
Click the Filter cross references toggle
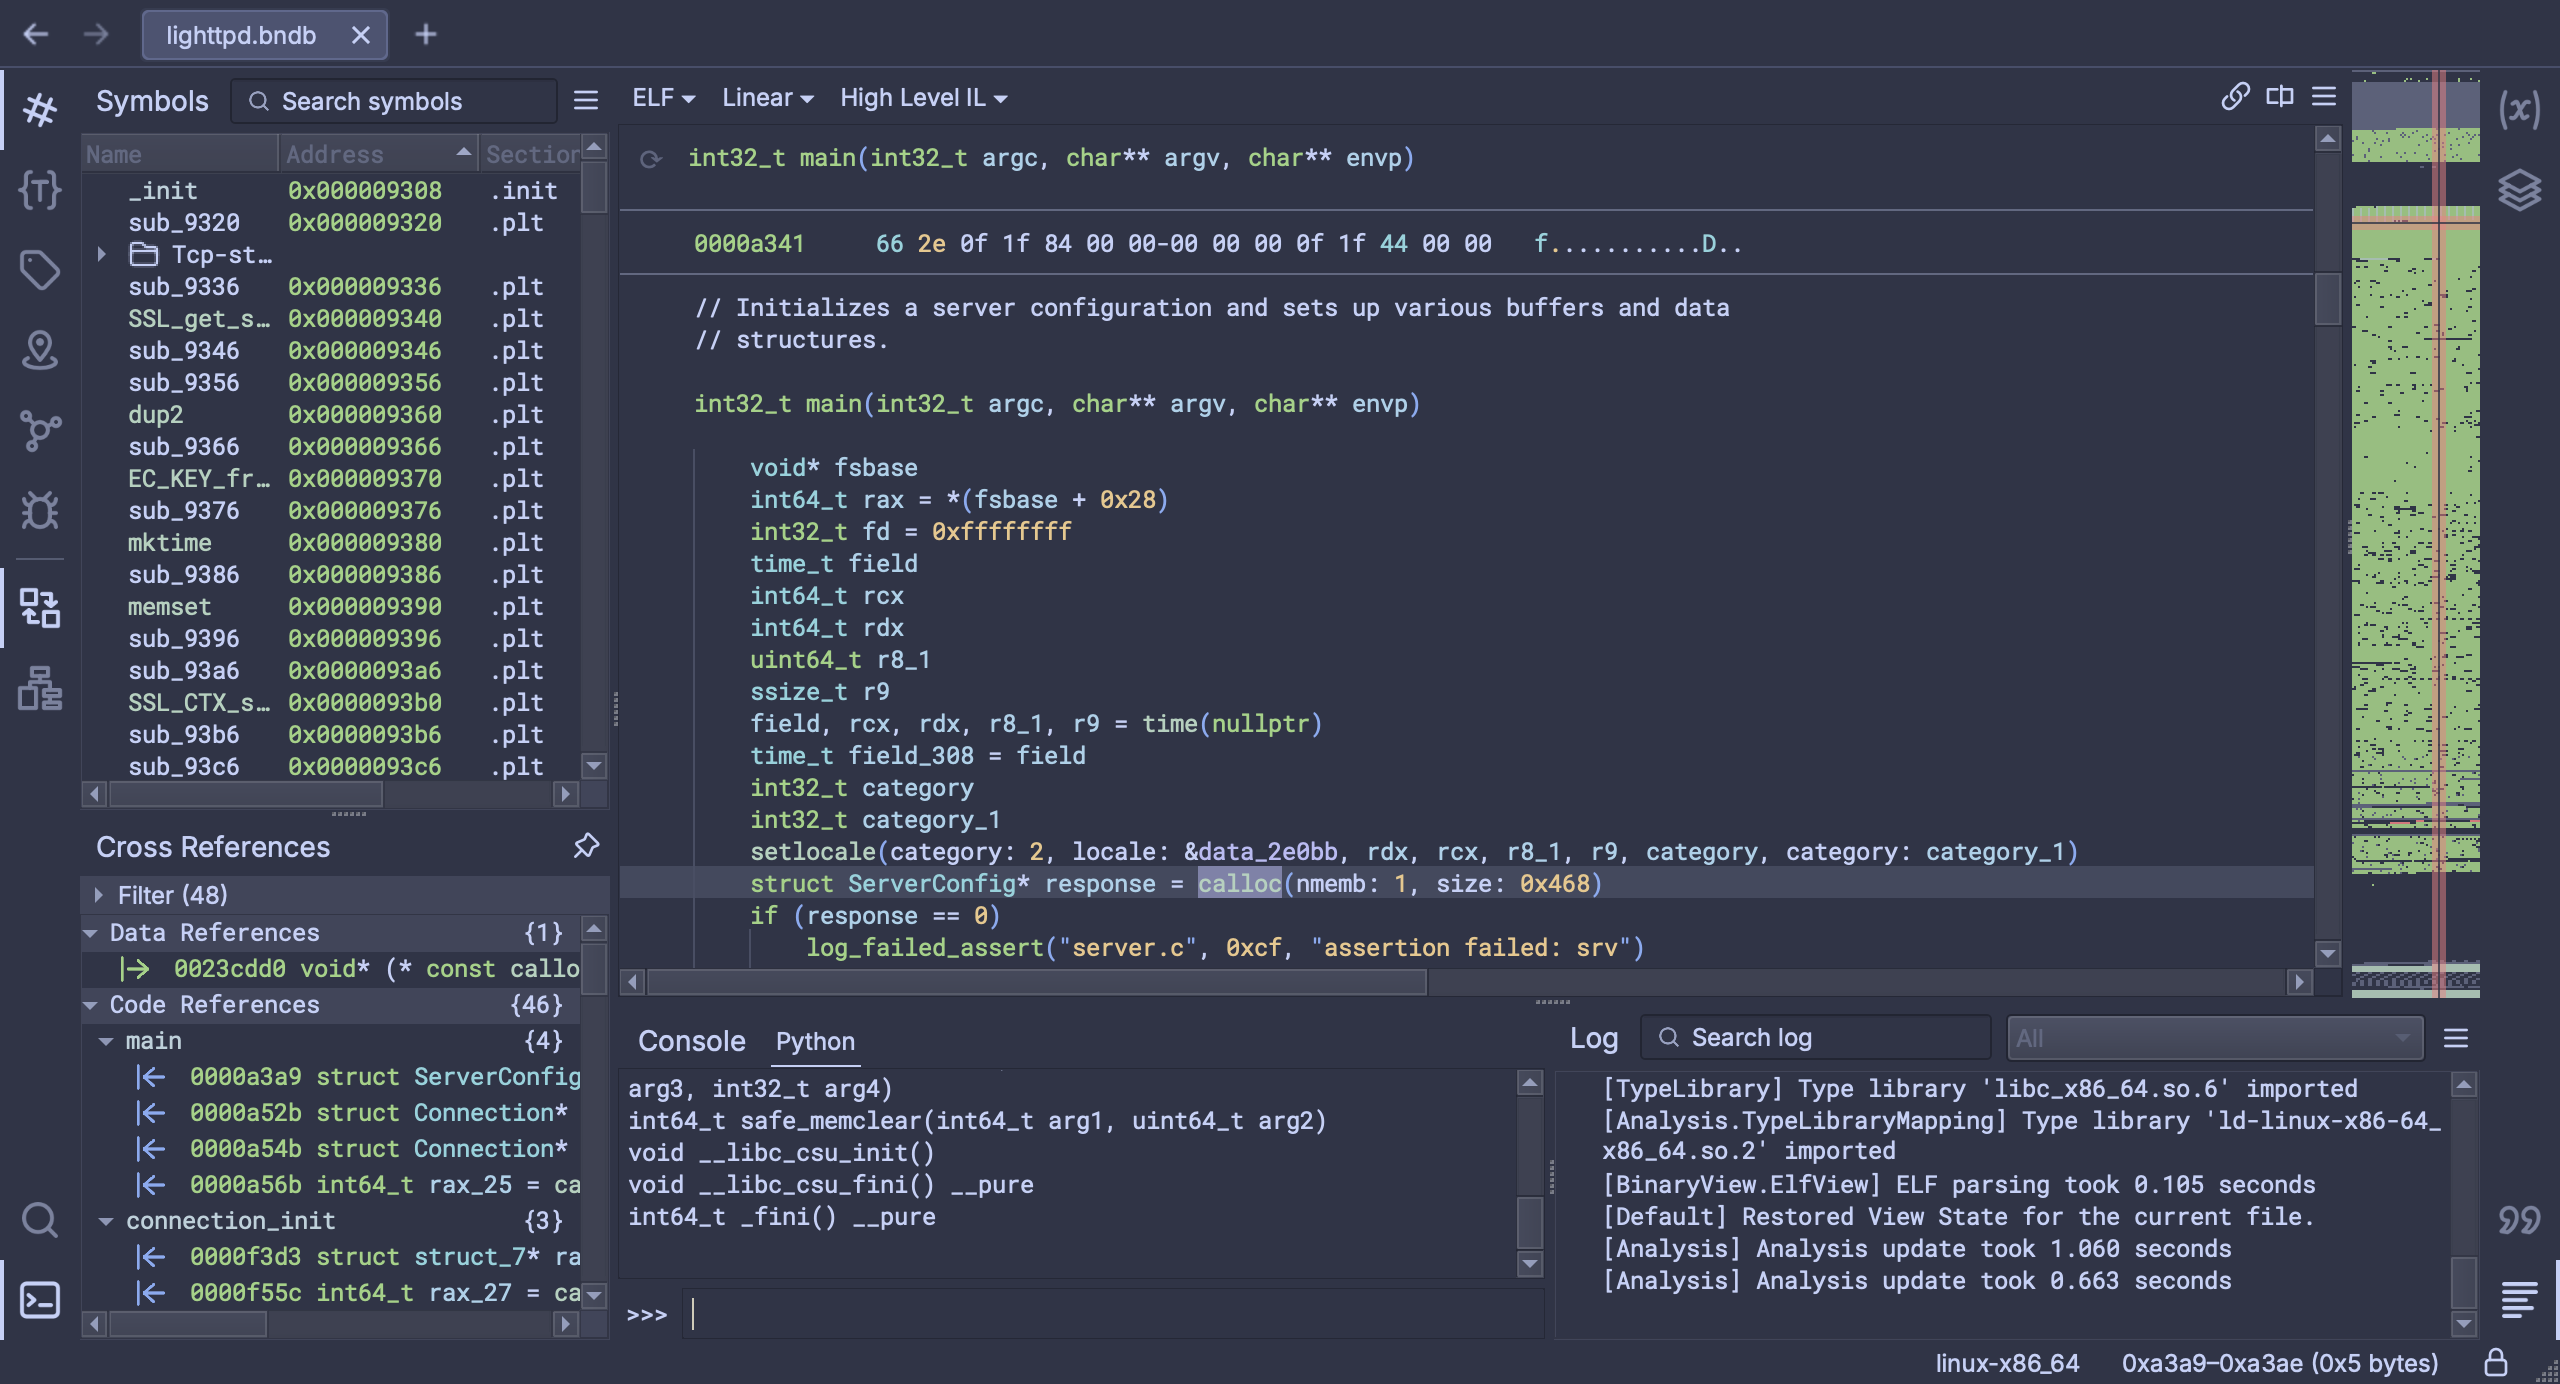pyautogui.click(x=97, y=895)
